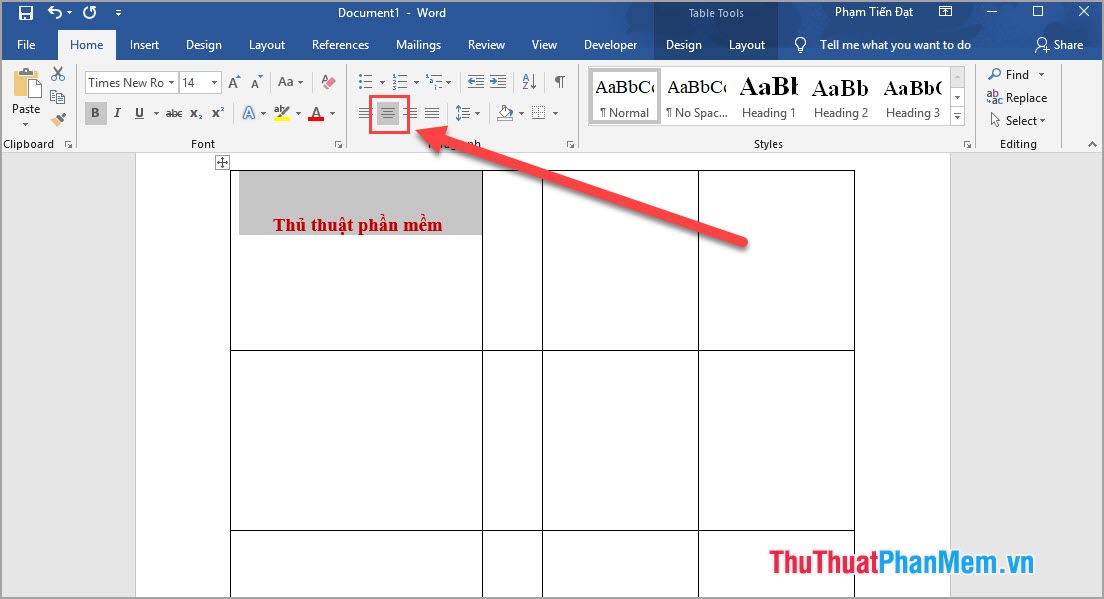Apply yellow text highlight color
1104x599 pixels.
tap(282, 113)
